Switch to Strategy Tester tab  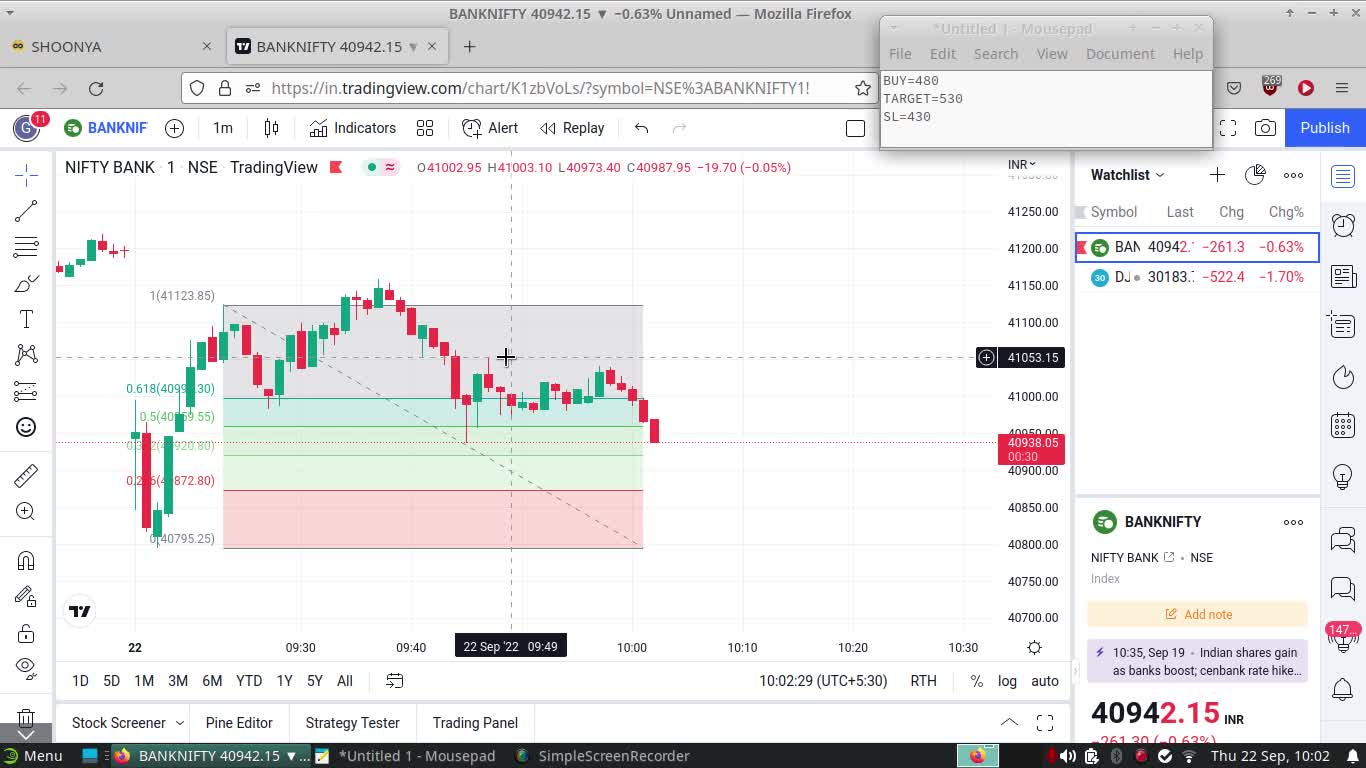(352, 723)
